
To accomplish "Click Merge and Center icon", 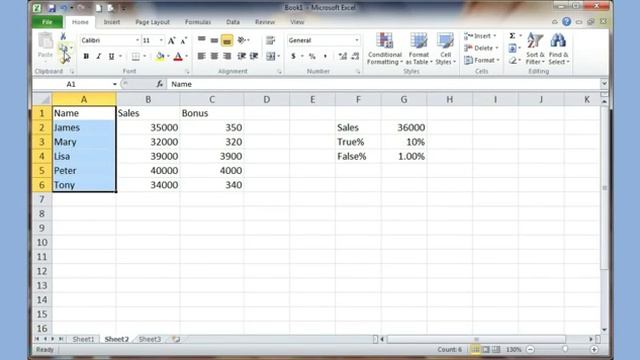I will click(270, 56).
